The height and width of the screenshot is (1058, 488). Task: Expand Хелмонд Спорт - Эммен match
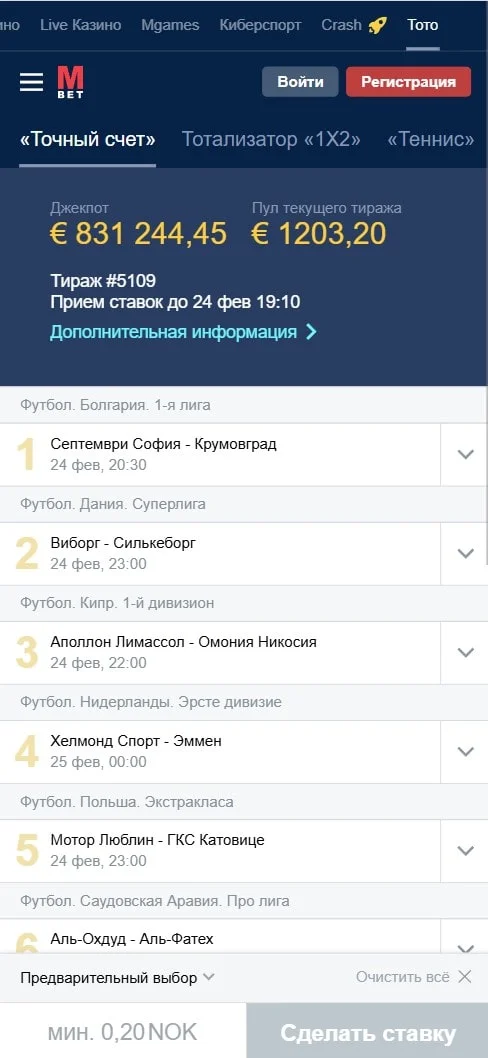coord(465,752)
